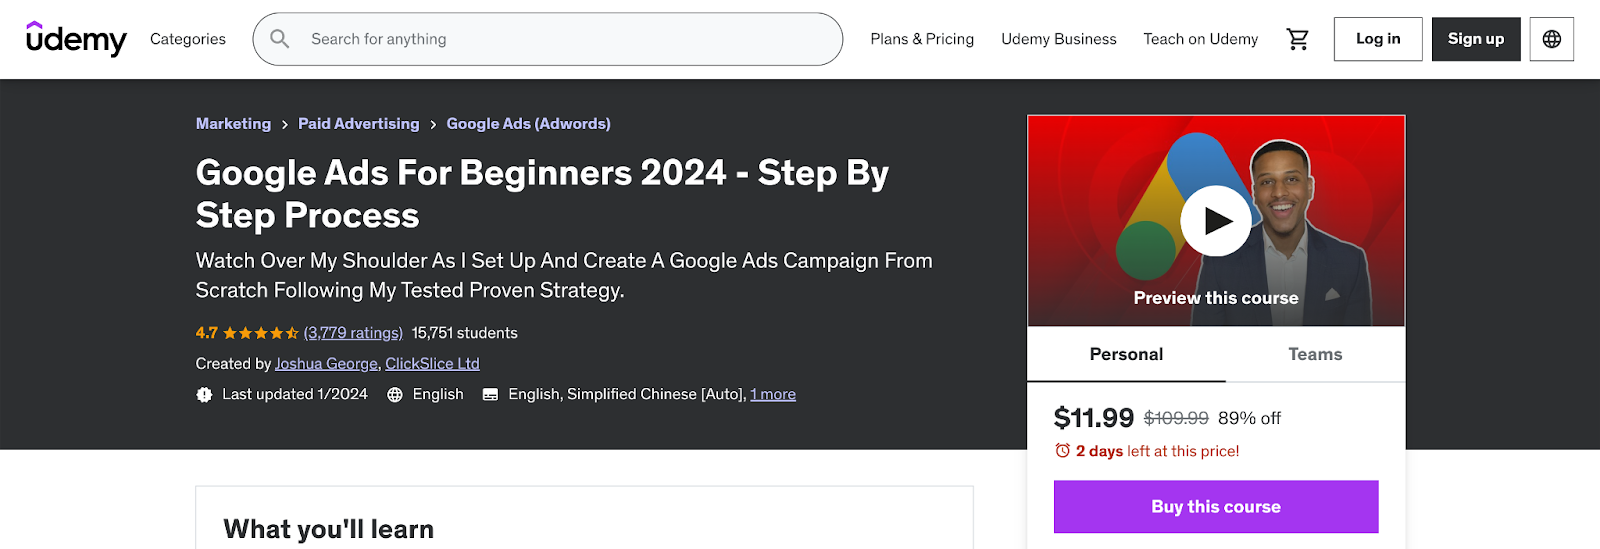The height and width of the screenshot is (549, 1600).
Task: Click the closed captions icon
Action: pos(490,395)
